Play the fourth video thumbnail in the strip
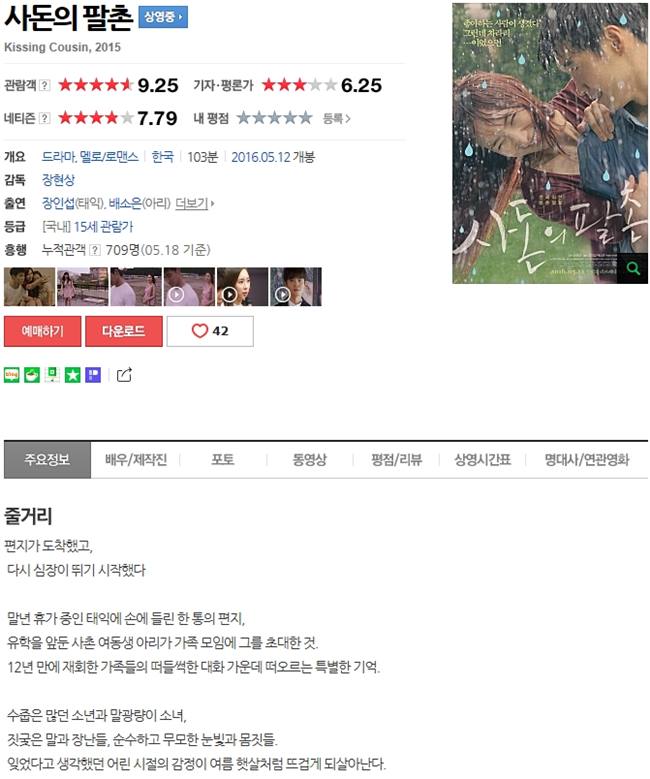 point(189,287)
